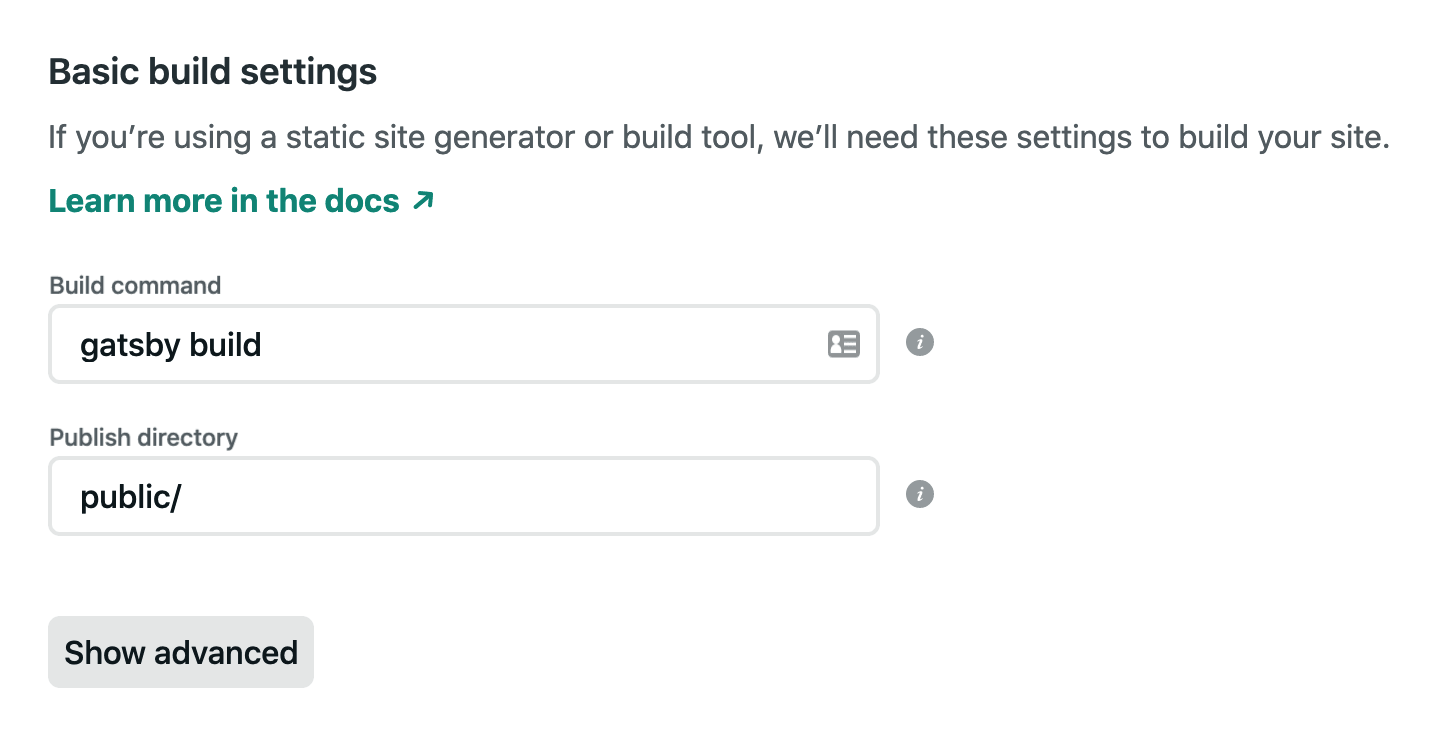Show info tooltip for Publish directory

point(920,495)
